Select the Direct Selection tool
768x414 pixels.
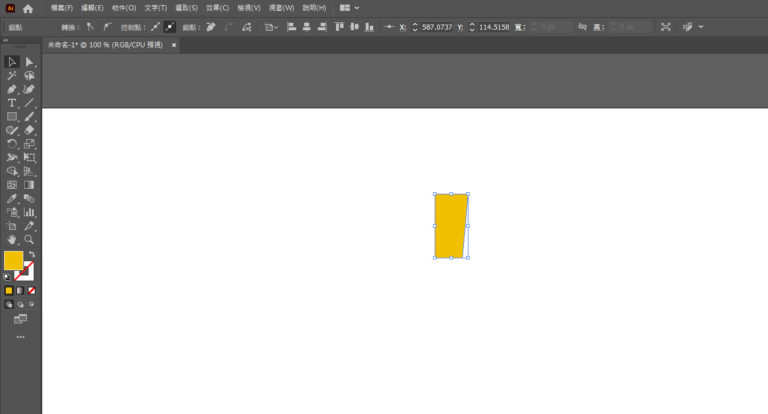[x=29, y=62]
